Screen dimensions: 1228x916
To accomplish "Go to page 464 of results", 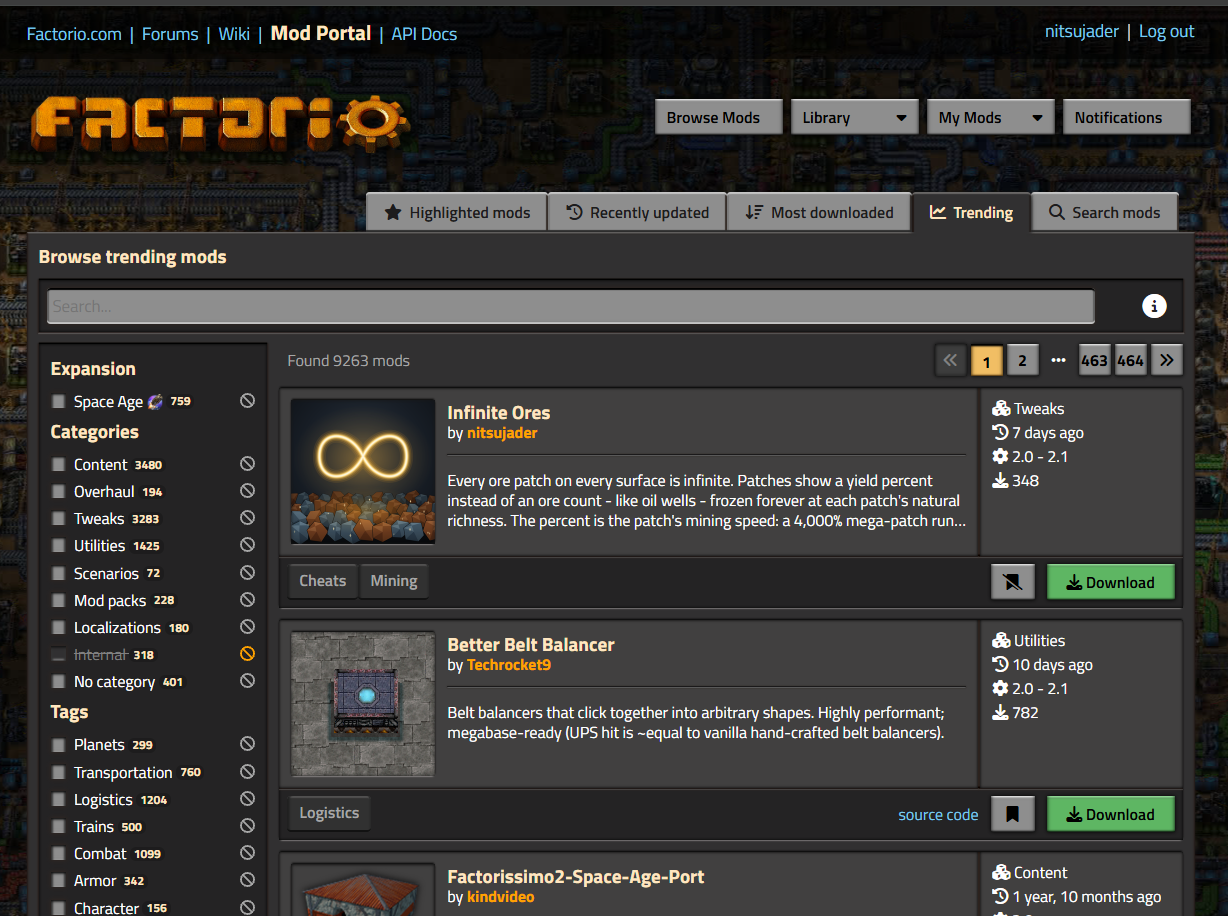I will (x=1130, y=360).
